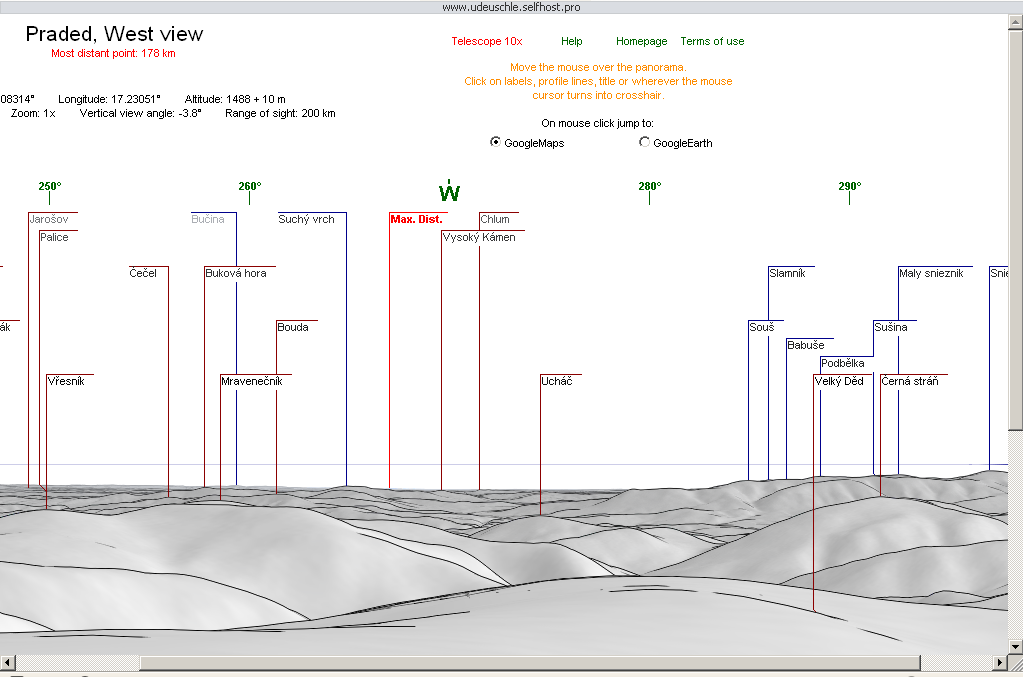Click the horizontal scrollbar right arrow
Image resolution: width=1023 pixels, height=677 pixels.
pos(998,663)
